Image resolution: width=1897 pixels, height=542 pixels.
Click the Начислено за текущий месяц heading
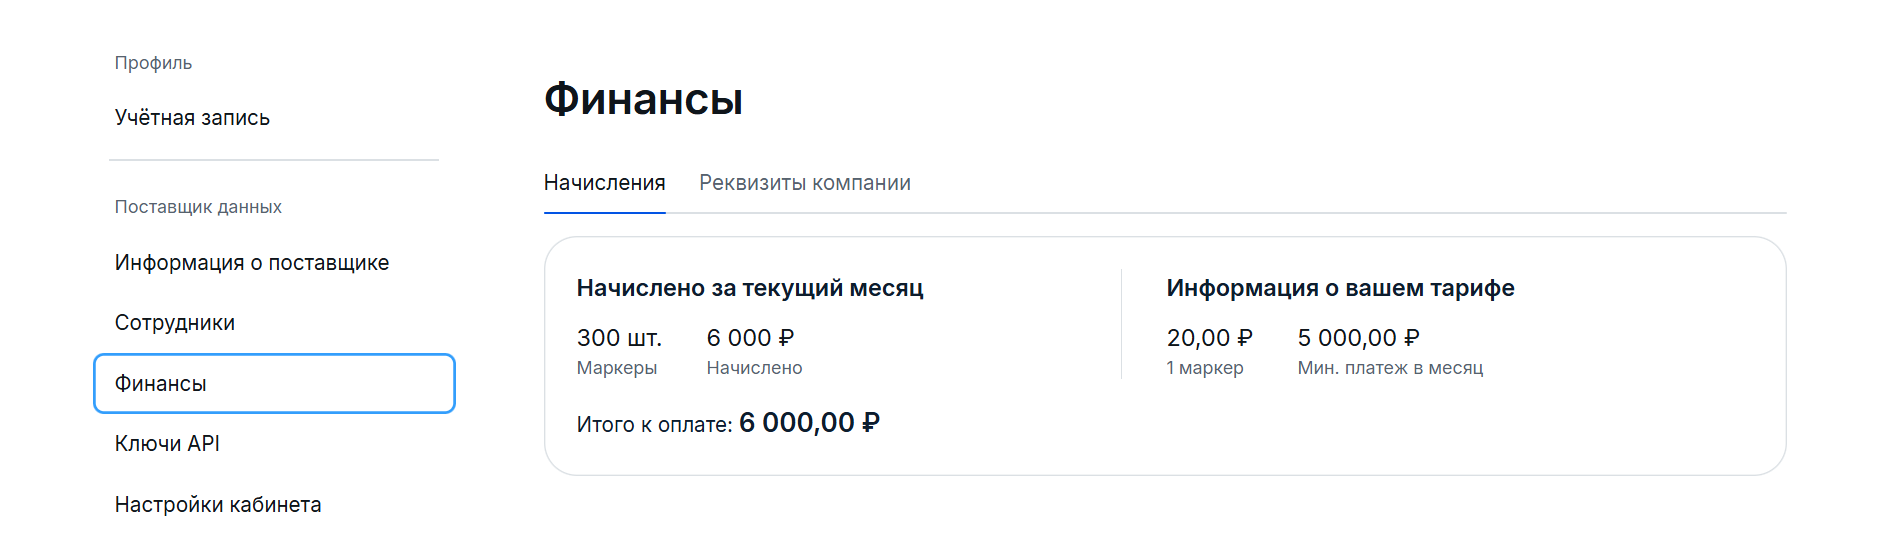click(x=749, y=288)
